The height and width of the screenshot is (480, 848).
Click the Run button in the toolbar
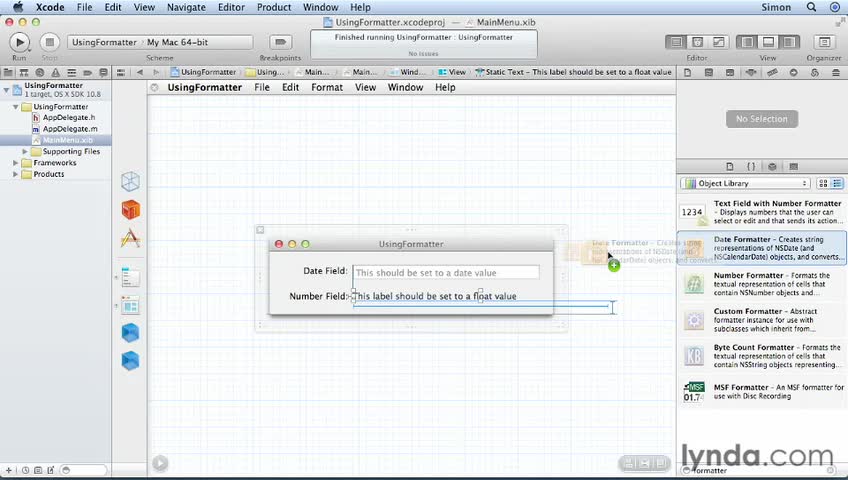[x=19, y=42]
